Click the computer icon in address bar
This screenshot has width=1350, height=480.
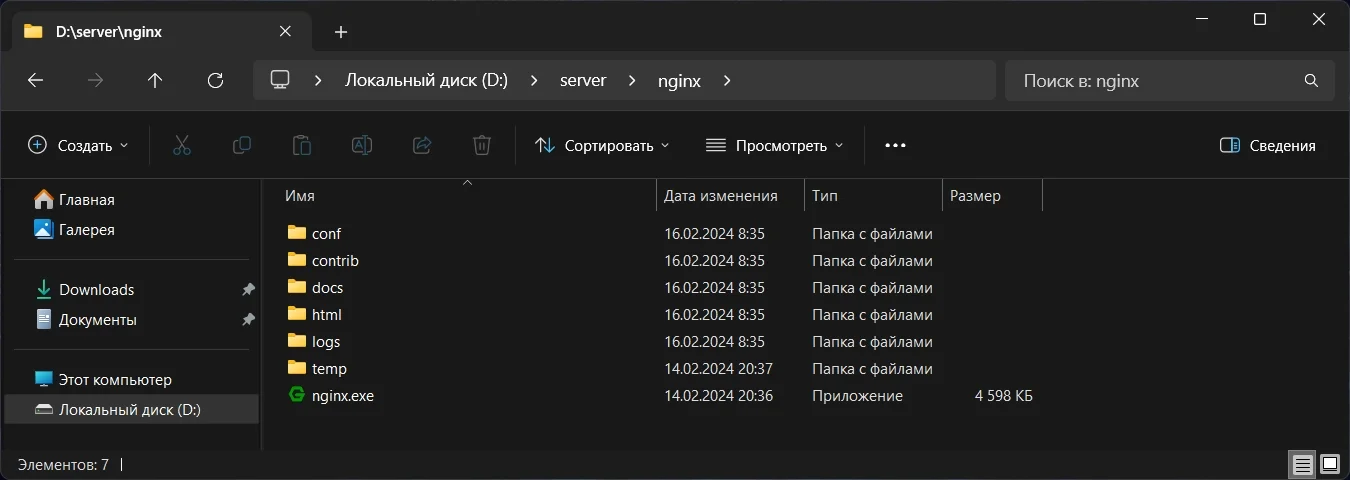(x=280, y=80)
